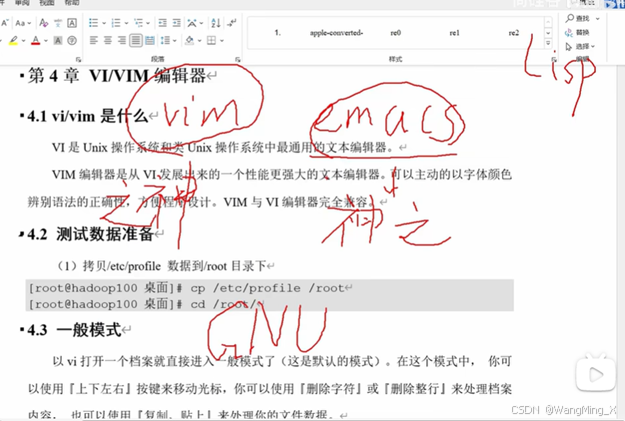Toggle the Character Border button
Screen dimensions: 625x421
point(72,23)
